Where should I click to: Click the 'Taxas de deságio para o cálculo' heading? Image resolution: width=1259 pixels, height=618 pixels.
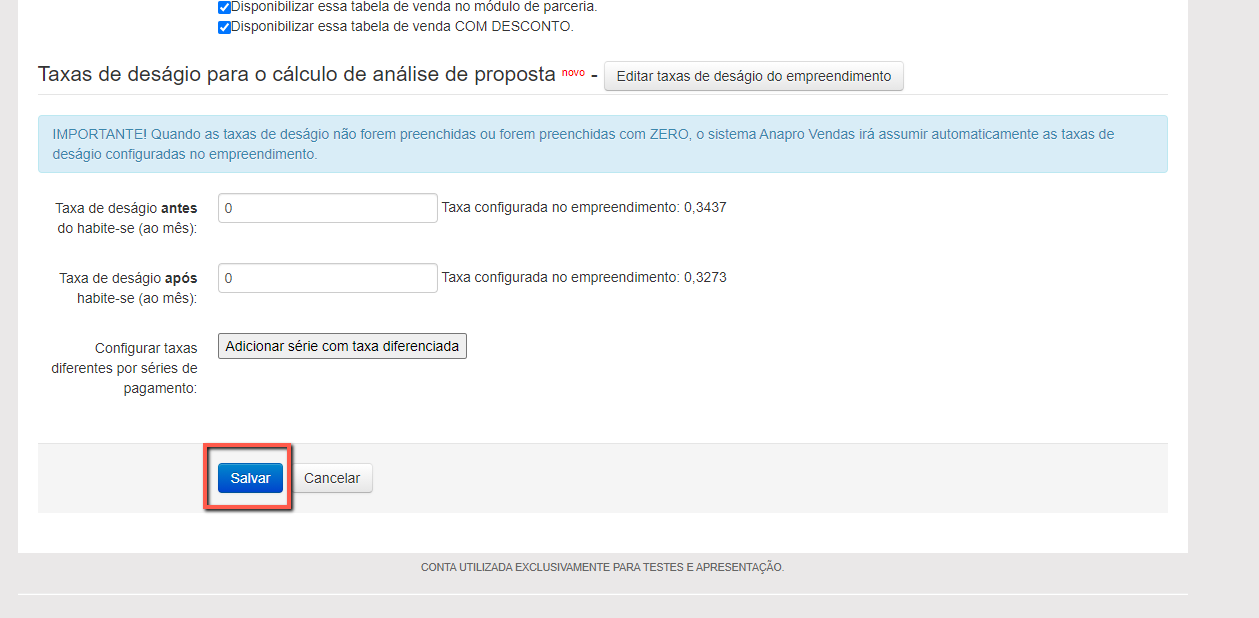coord(295,74)
